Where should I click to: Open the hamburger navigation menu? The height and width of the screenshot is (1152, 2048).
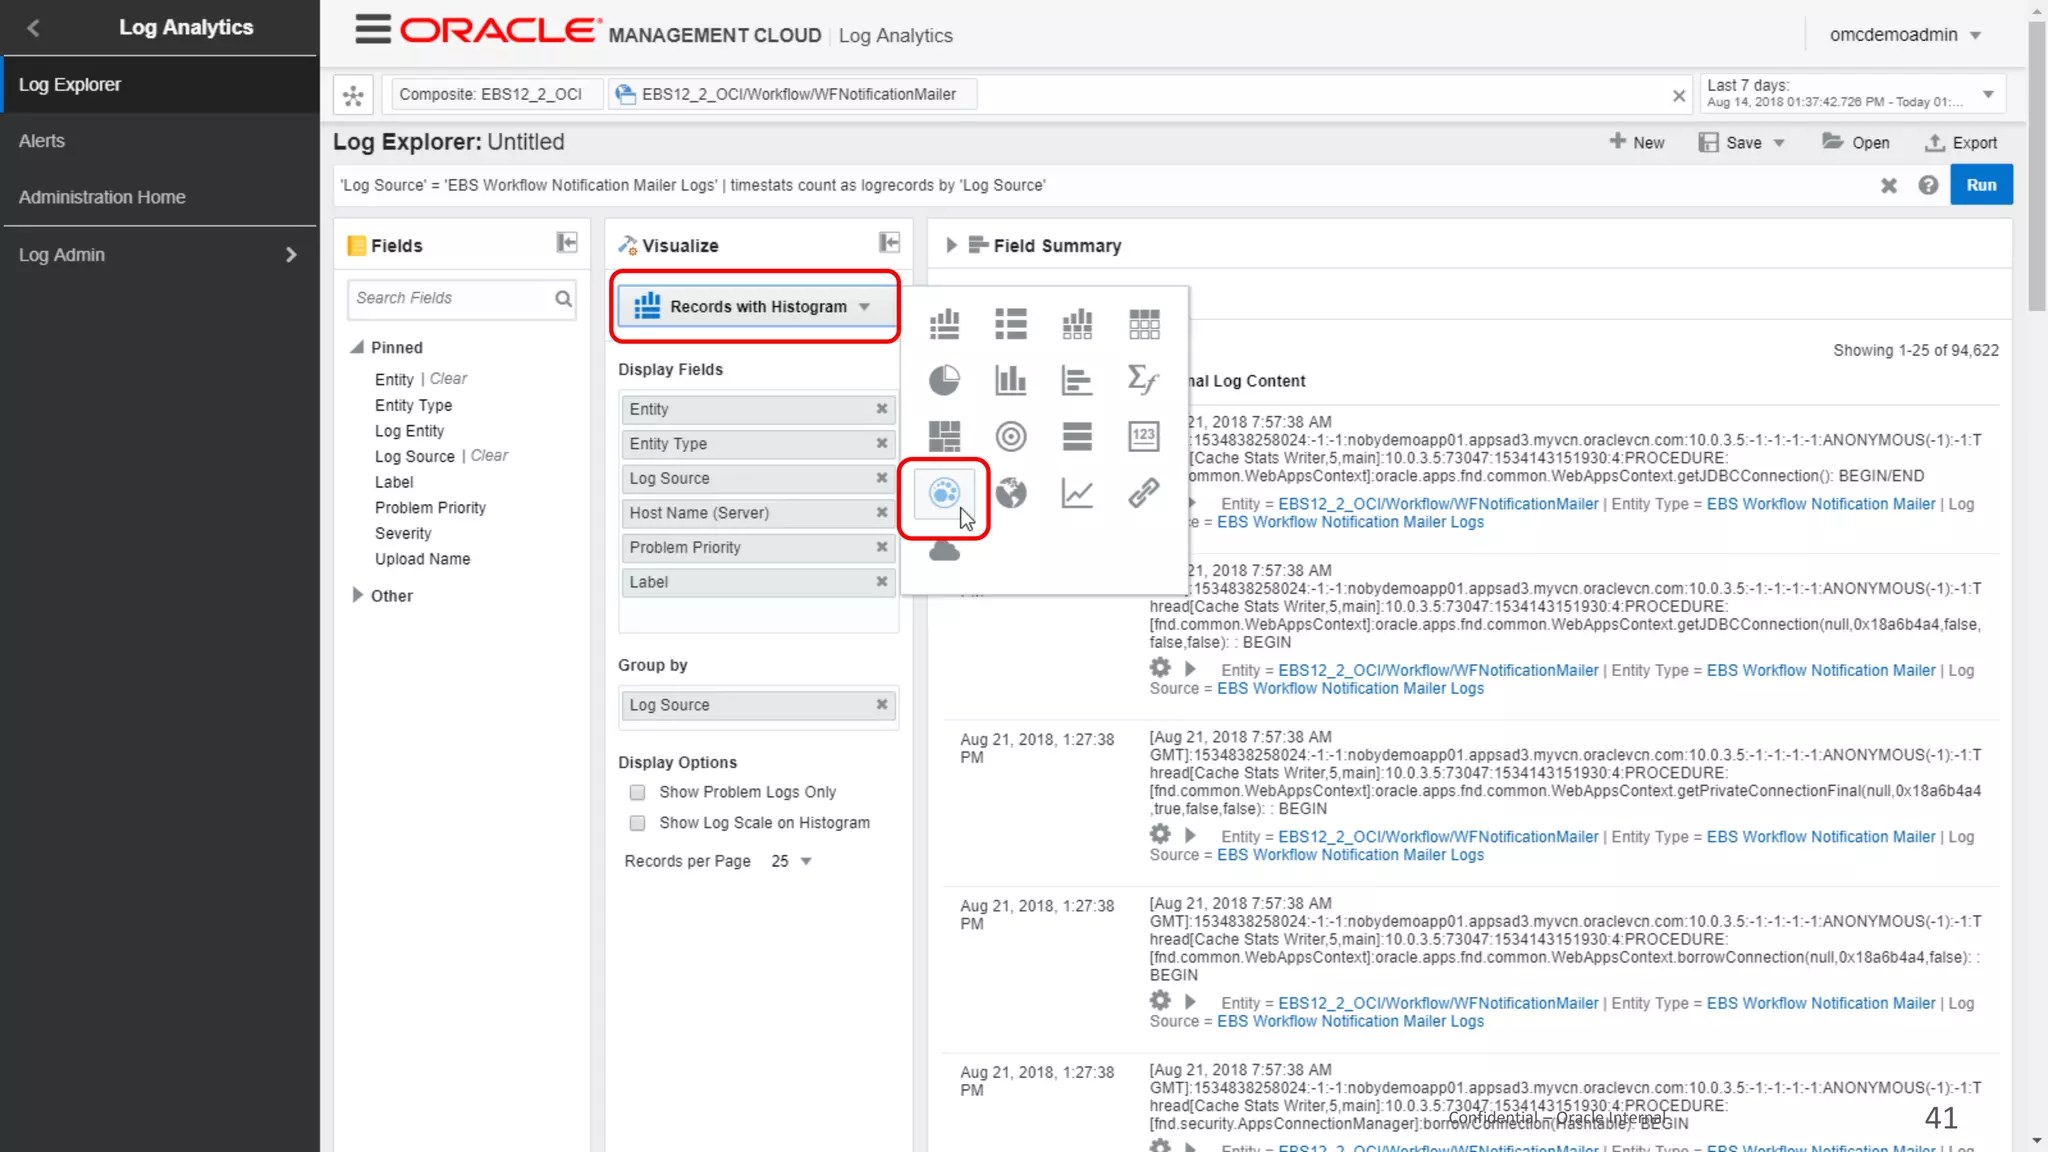[373, 29]
